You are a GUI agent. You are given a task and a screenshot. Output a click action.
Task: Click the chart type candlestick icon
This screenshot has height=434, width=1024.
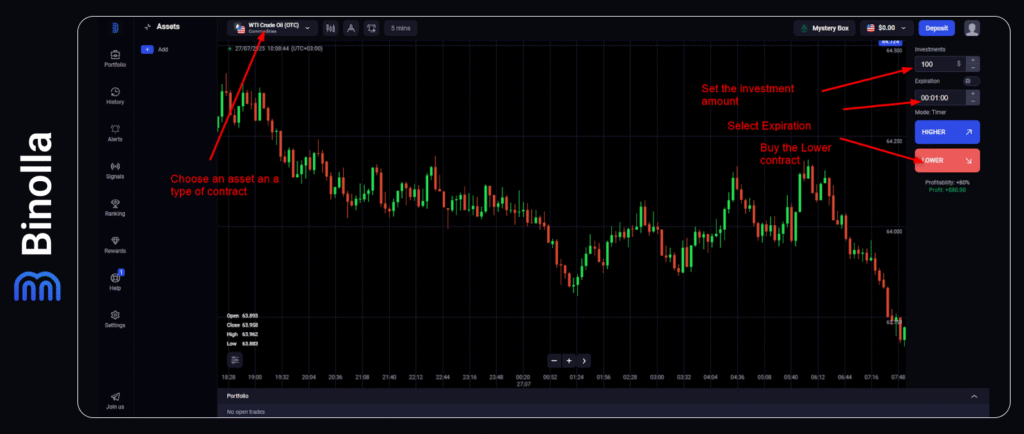tap(329, 28)
